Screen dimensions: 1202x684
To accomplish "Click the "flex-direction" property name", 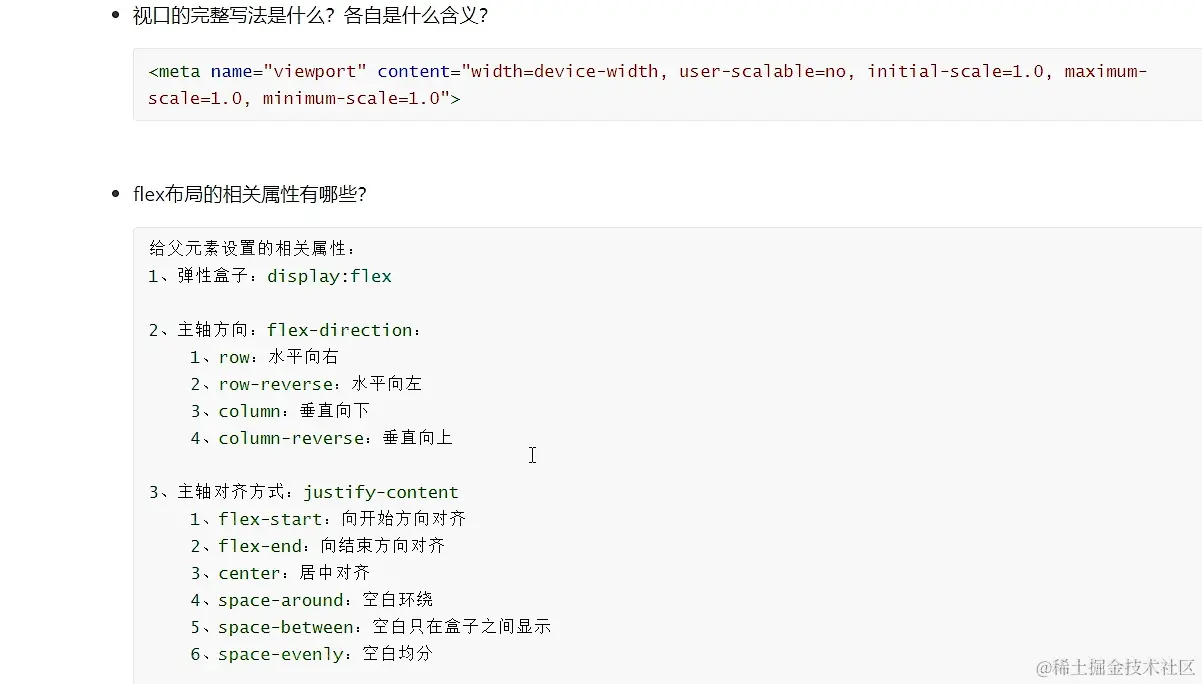I will click(x=339, y=330).
